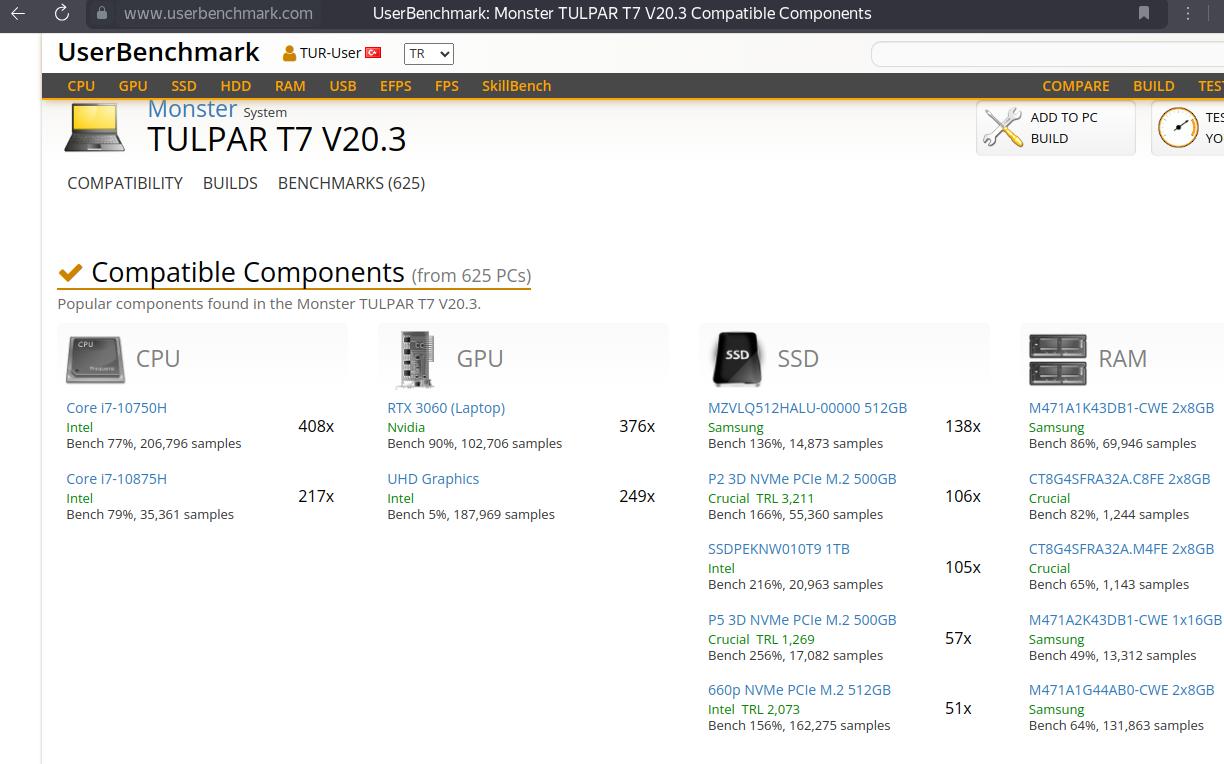This screenshot has width=1224, height=764.
Task: Open the CT8G4SFRA32A.C8FE 2x8GB link
Action: click(x=1119, y=479)
